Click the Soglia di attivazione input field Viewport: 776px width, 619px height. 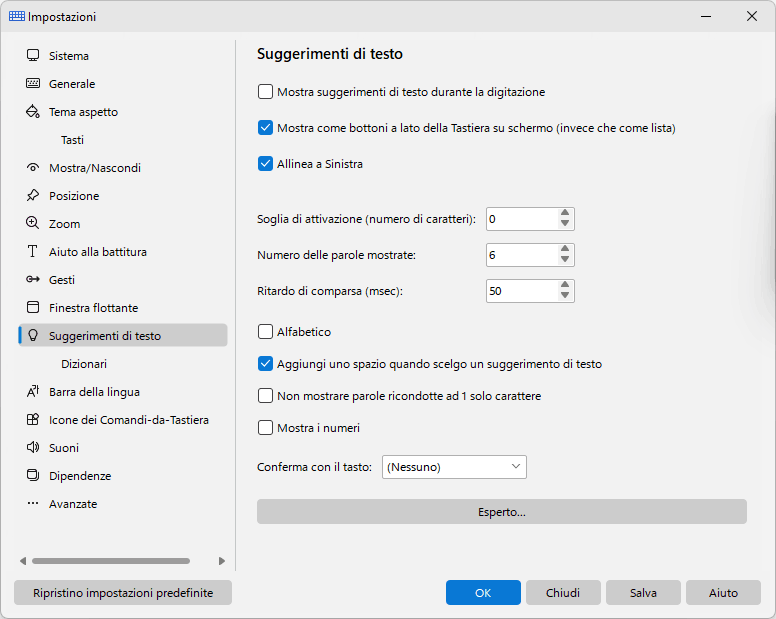tap(522, 219)
